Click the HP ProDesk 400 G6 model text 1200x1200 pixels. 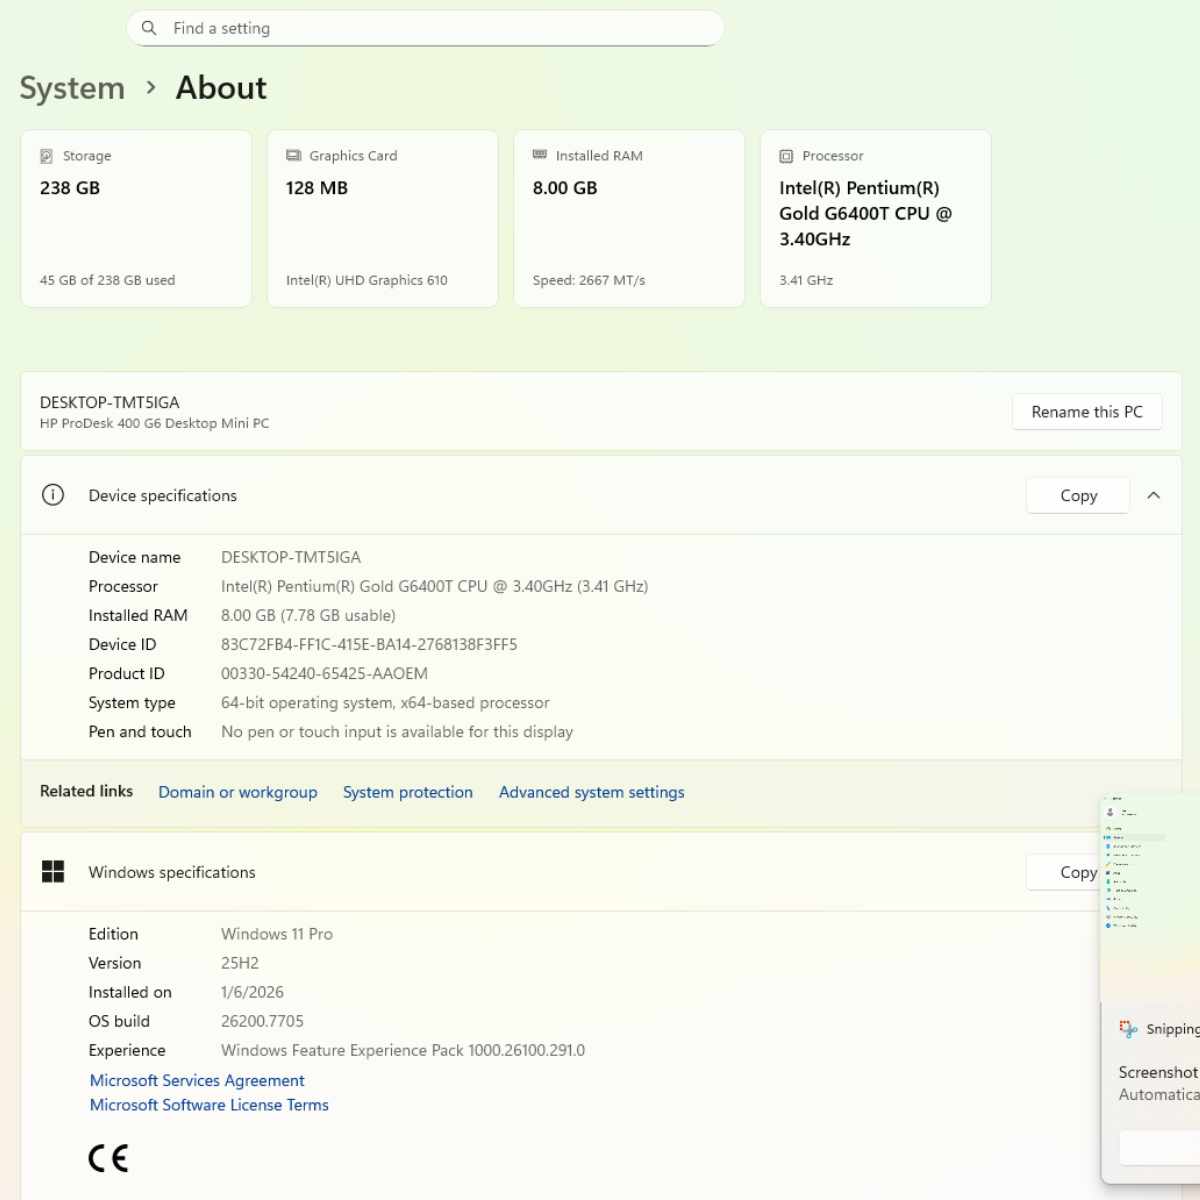tap(154, 423)
